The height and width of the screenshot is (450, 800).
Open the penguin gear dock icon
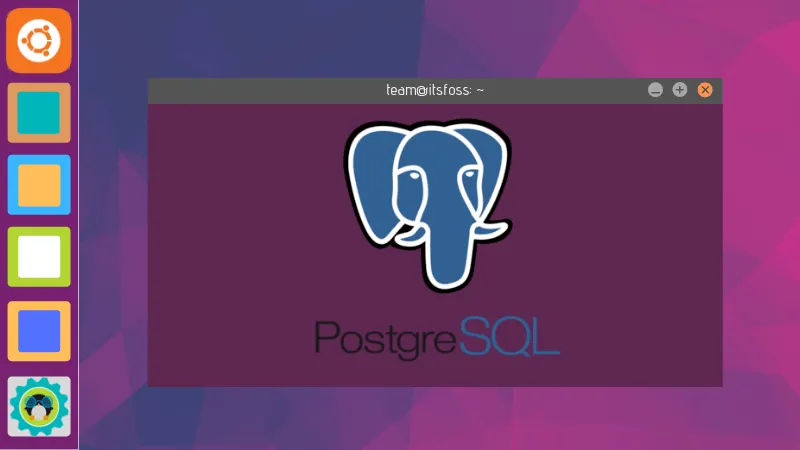coord(39,406)
